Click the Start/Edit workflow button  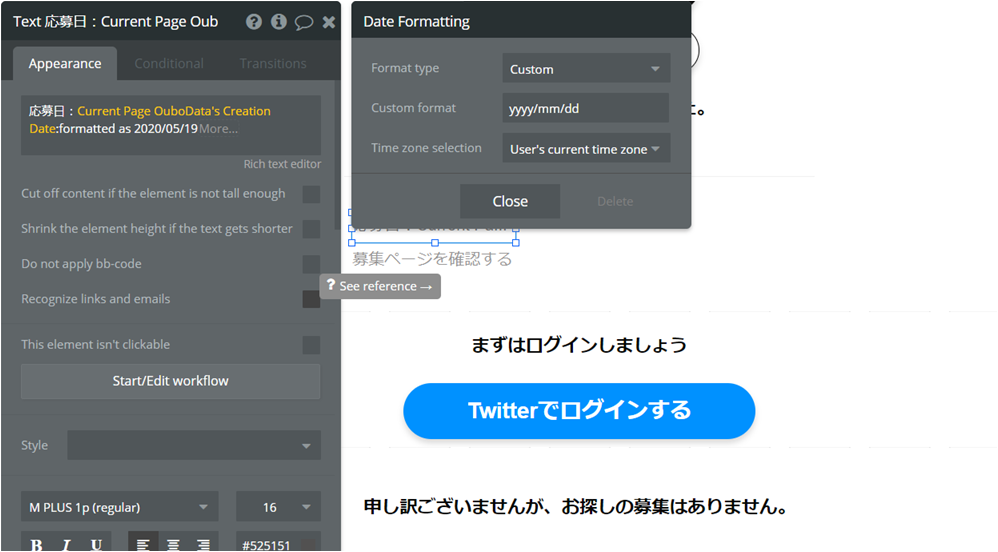click(x=171, y=381)
